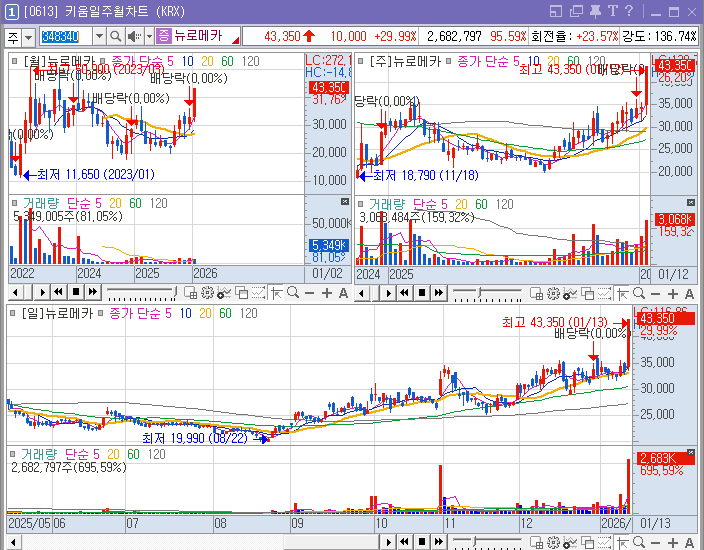Viewport: 704px width, 550px height.
Task: Click stock code input field 348340
Action: tap(66, 36)
